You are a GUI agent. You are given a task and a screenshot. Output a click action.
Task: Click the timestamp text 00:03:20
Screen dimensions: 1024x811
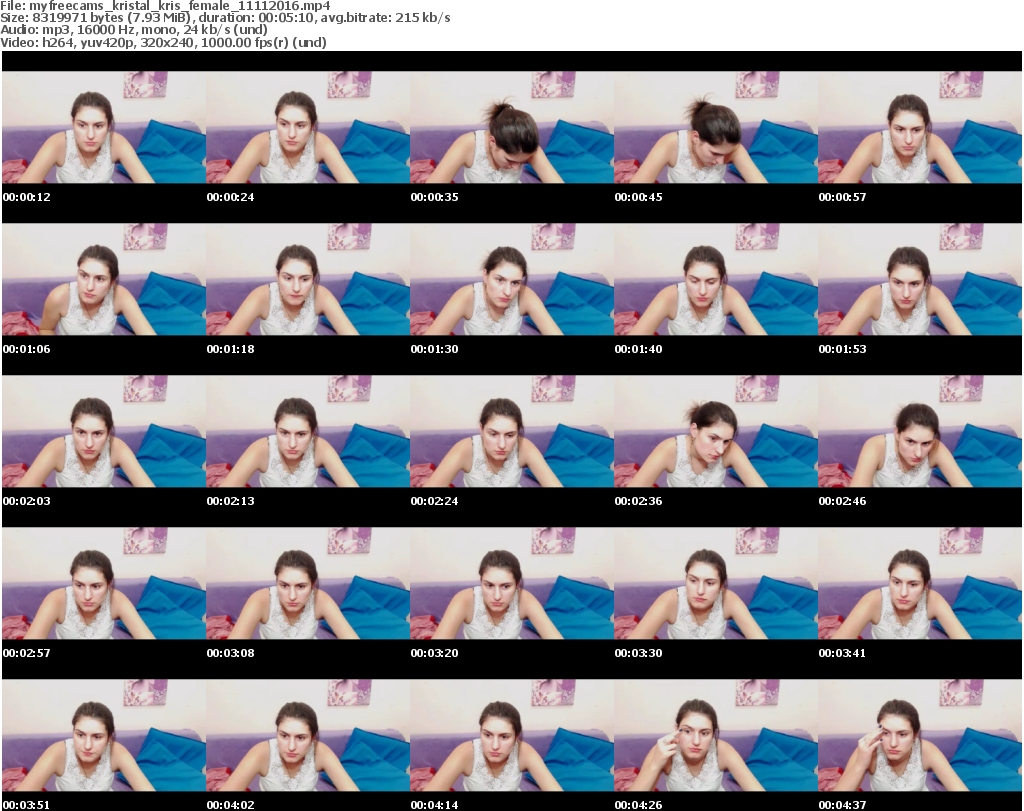pos(434,653)
